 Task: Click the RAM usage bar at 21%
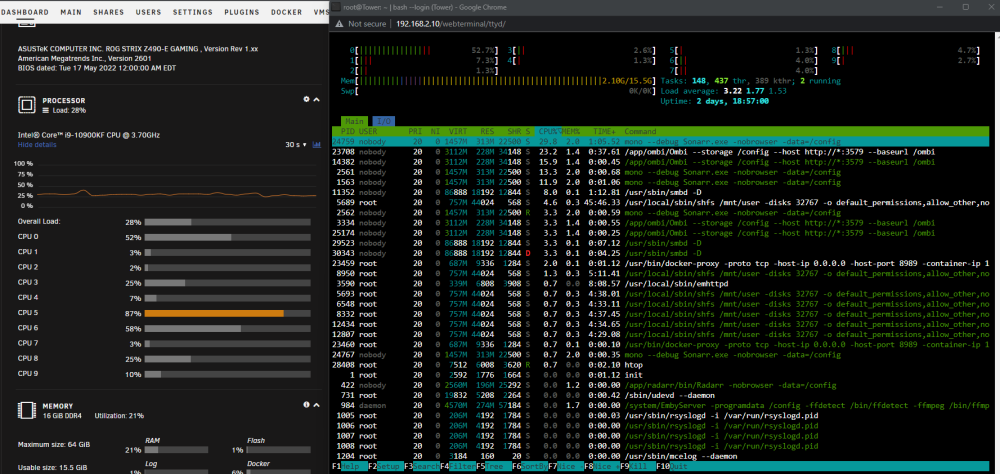coord(176,450)
